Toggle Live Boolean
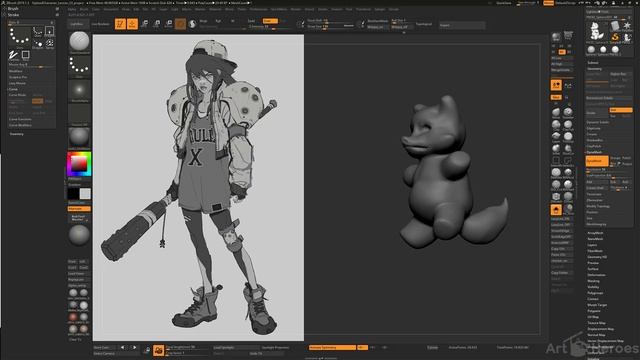 click(x=100, y=24)
